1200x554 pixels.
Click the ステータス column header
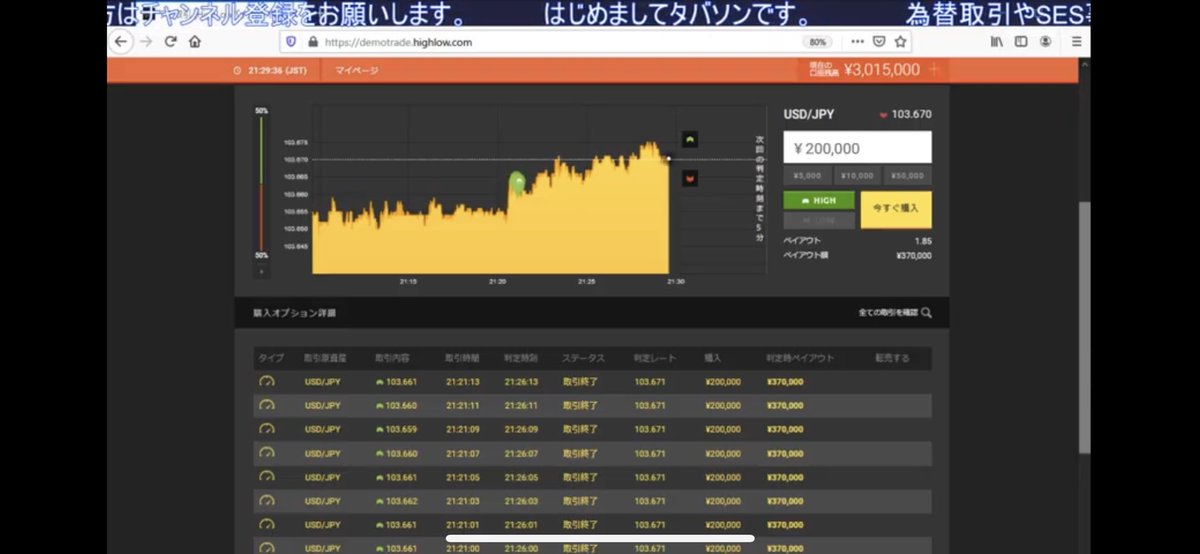583,358
